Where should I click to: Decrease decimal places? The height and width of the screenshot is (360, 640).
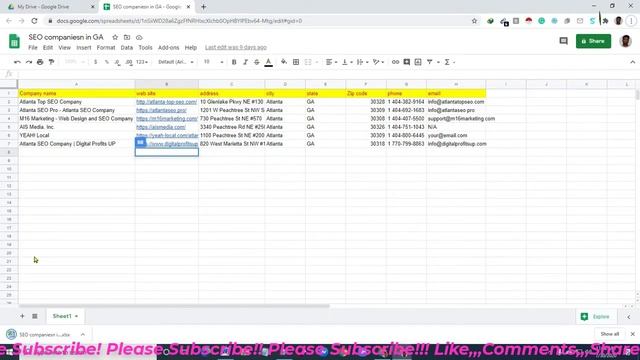118,62
